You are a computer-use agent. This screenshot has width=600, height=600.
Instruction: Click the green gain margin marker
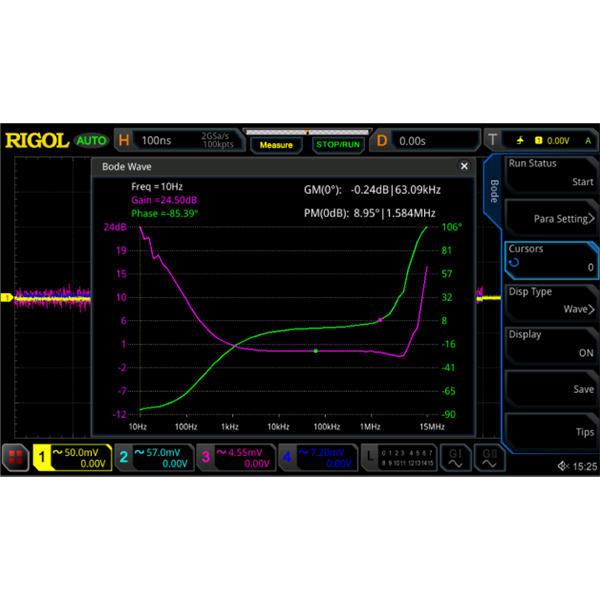click(316, 351)
